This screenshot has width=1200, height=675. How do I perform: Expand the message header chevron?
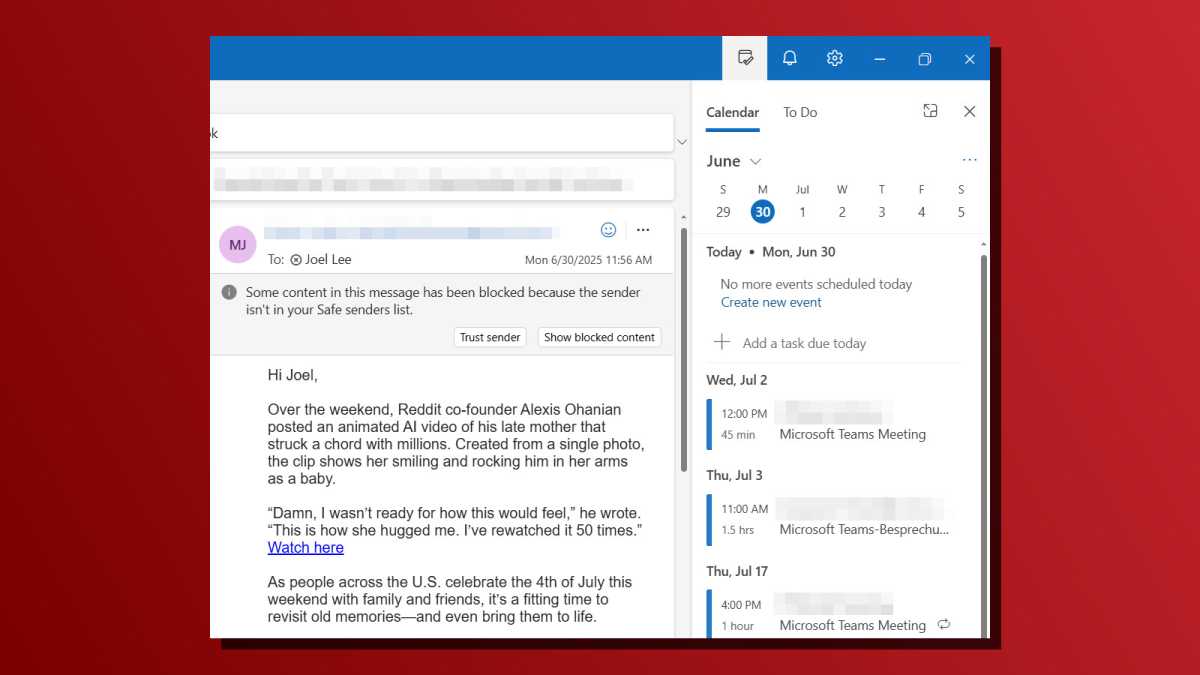(x=682, y=142)
